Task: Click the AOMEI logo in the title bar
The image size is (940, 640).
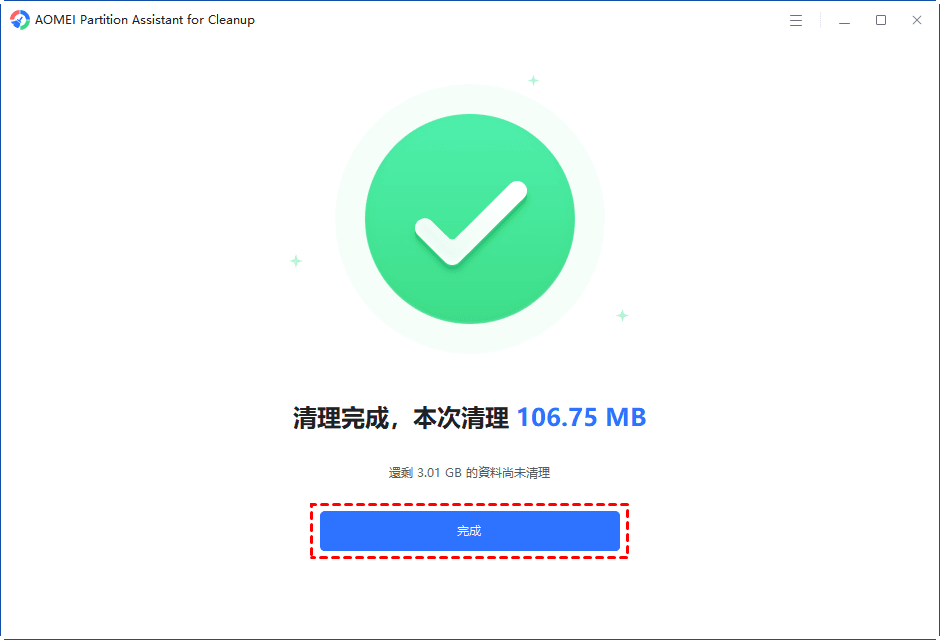Action: [20, 20]
